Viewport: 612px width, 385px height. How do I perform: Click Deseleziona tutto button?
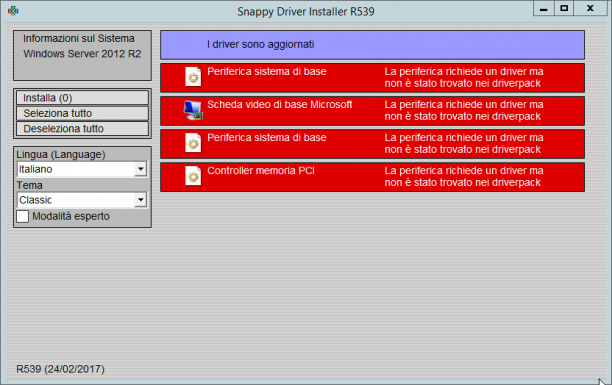[x=82, y=128]
